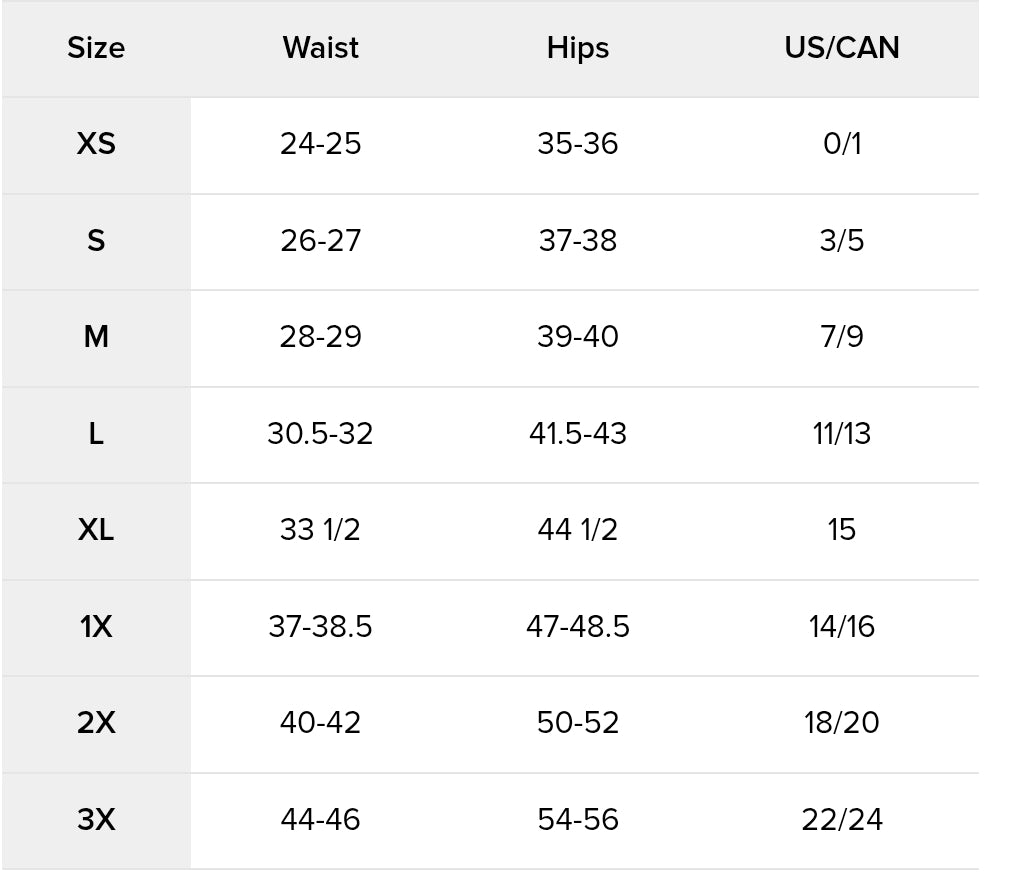Select the 1X size row label
Screen dimensions: 1029x877
(96, 627)
